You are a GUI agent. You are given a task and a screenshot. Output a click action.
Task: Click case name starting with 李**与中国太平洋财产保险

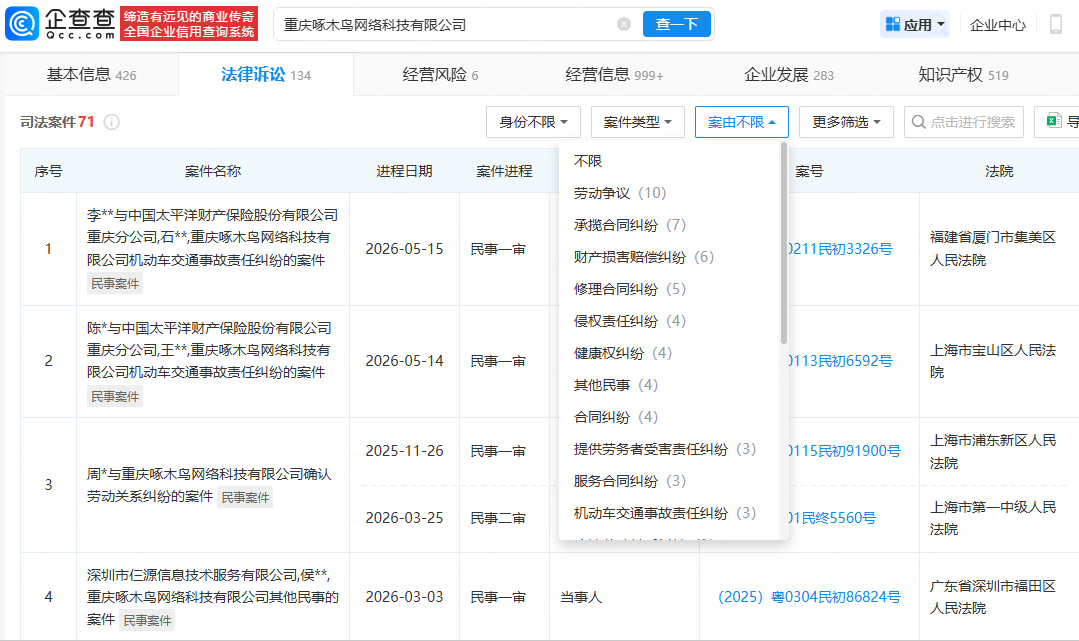[213, 238]
